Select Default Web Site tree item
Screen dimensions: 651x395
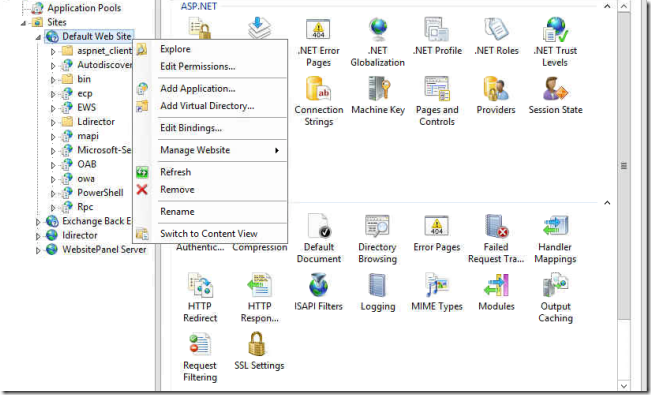pos(97,37)
